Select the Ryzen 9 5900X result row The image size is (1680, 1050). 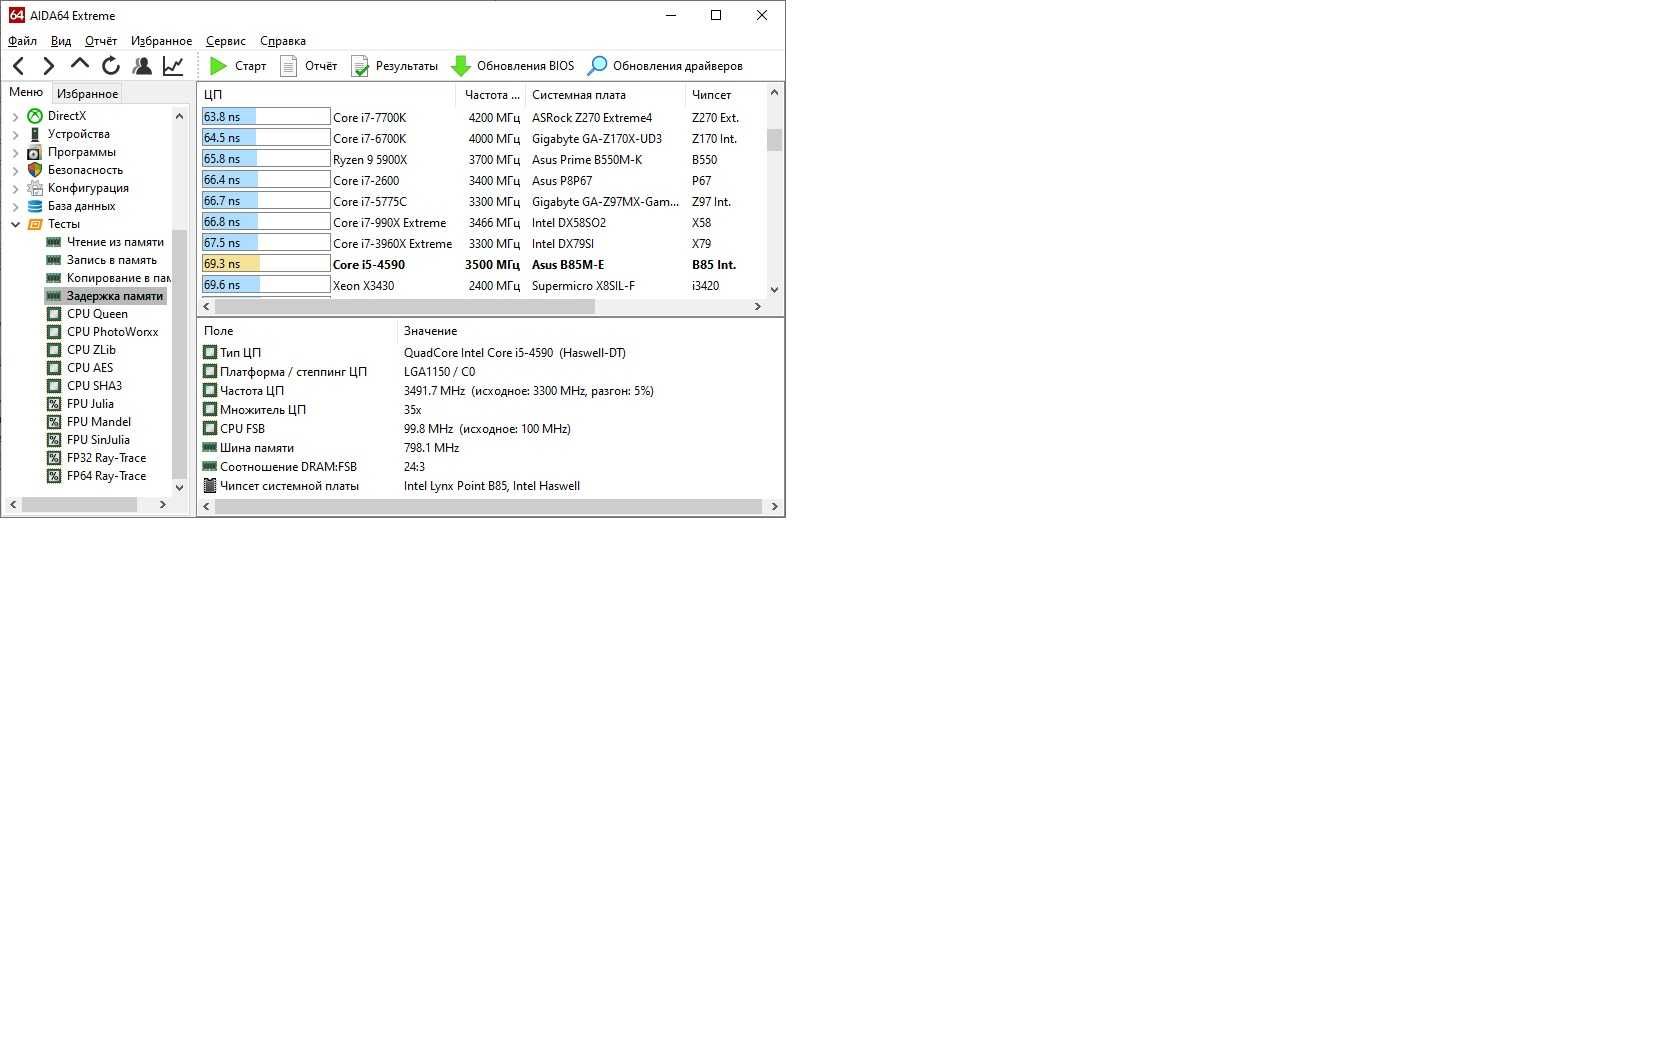pos(483,160)
